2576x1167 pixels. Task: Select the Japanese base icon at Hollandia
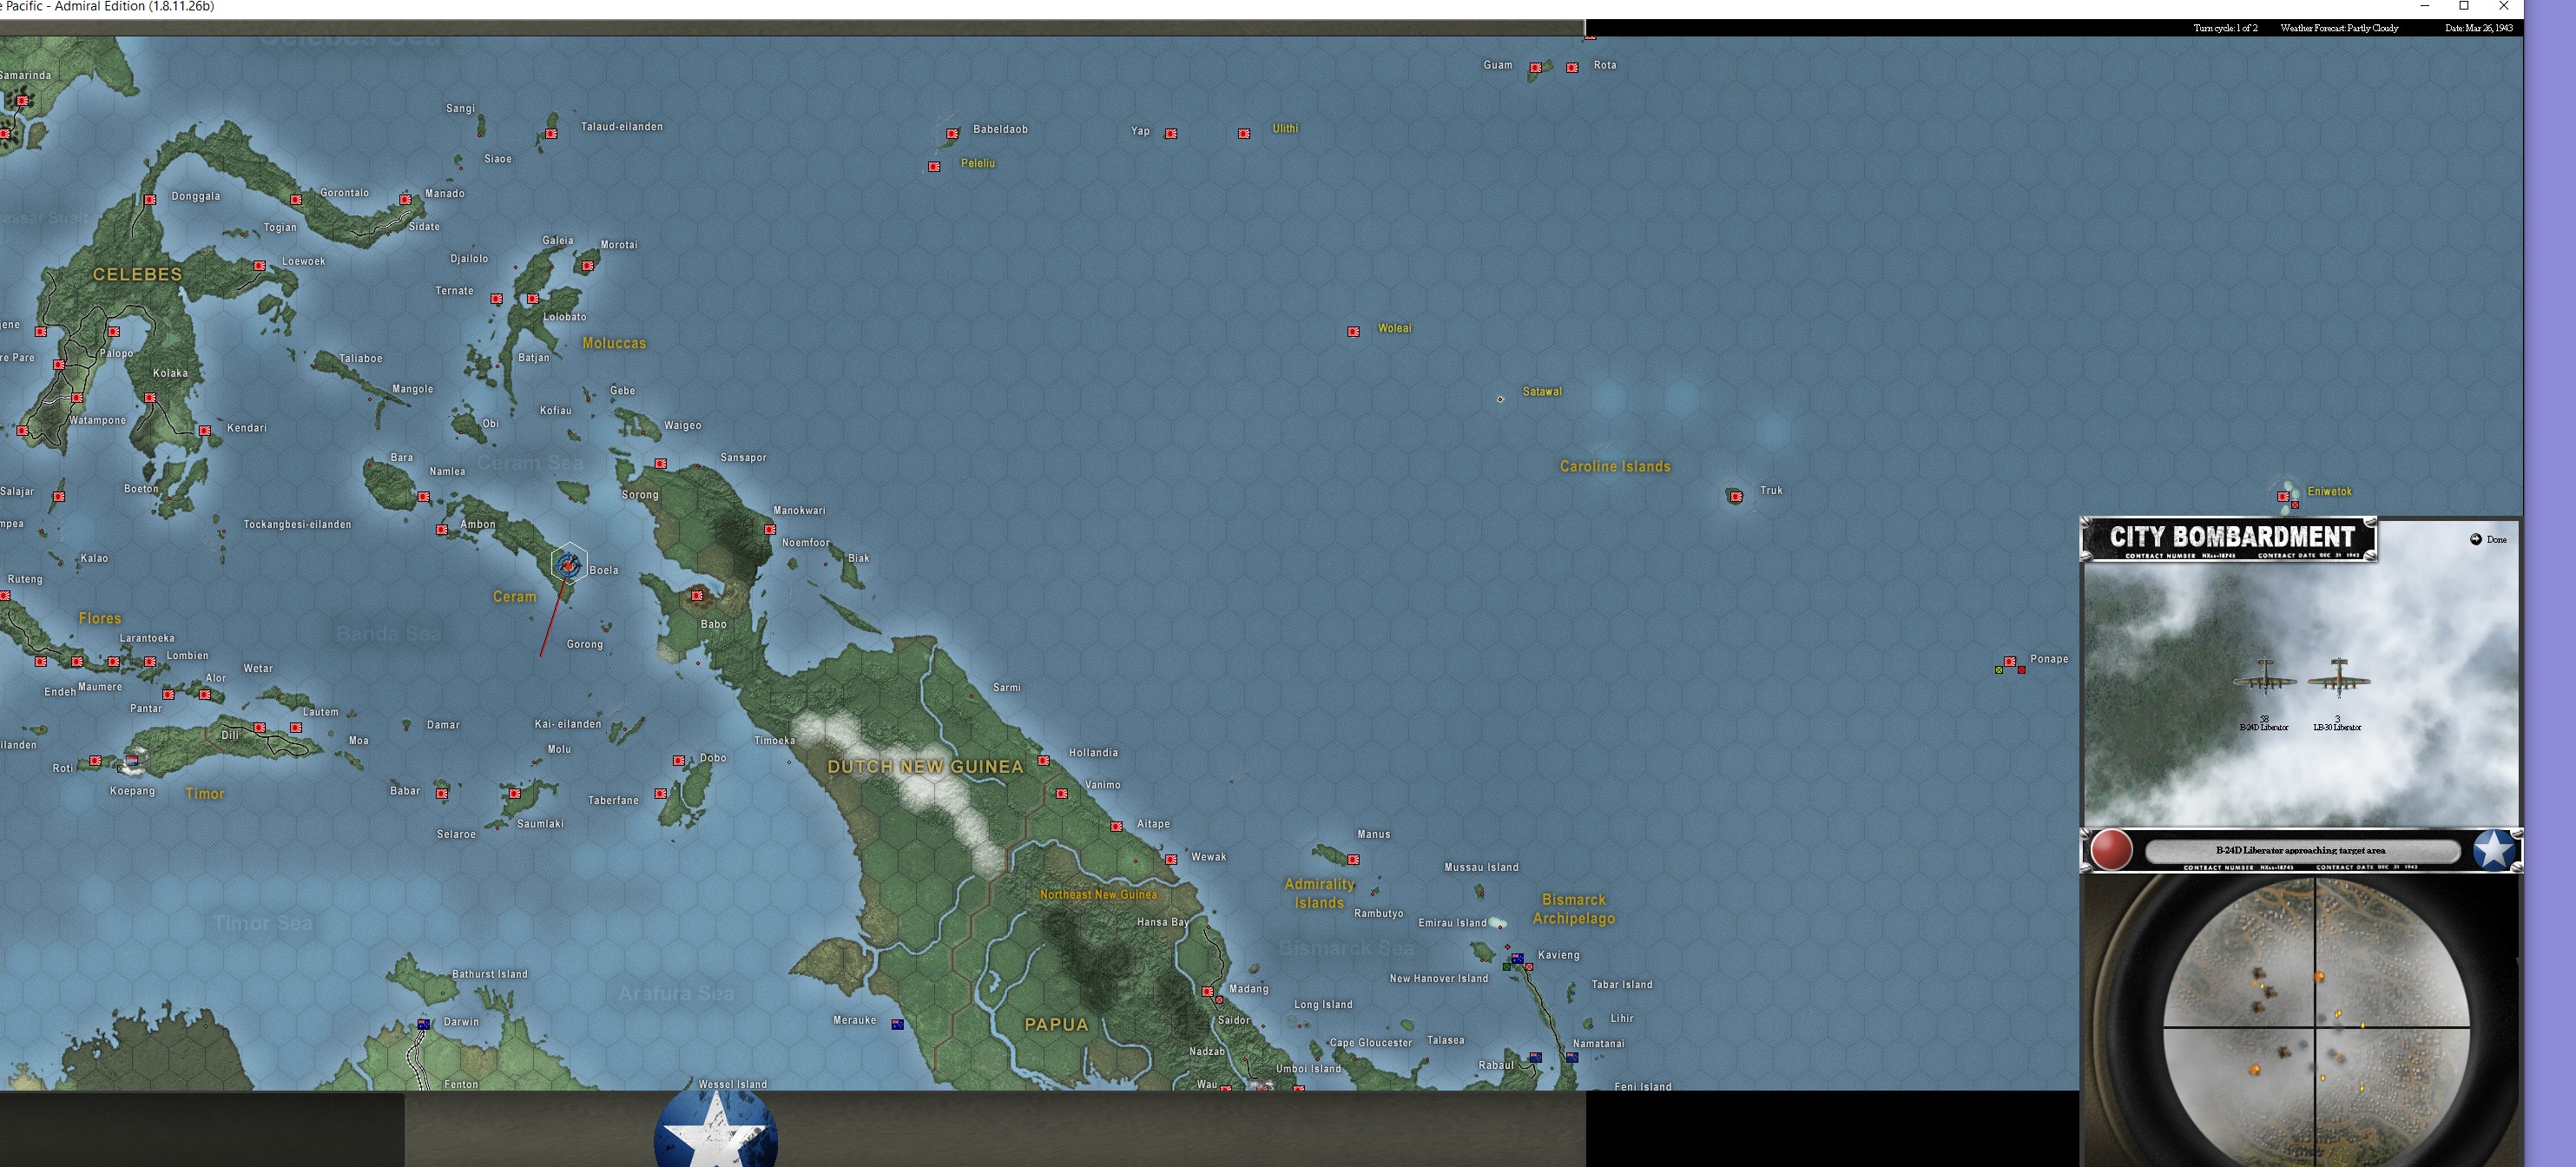1043,761
